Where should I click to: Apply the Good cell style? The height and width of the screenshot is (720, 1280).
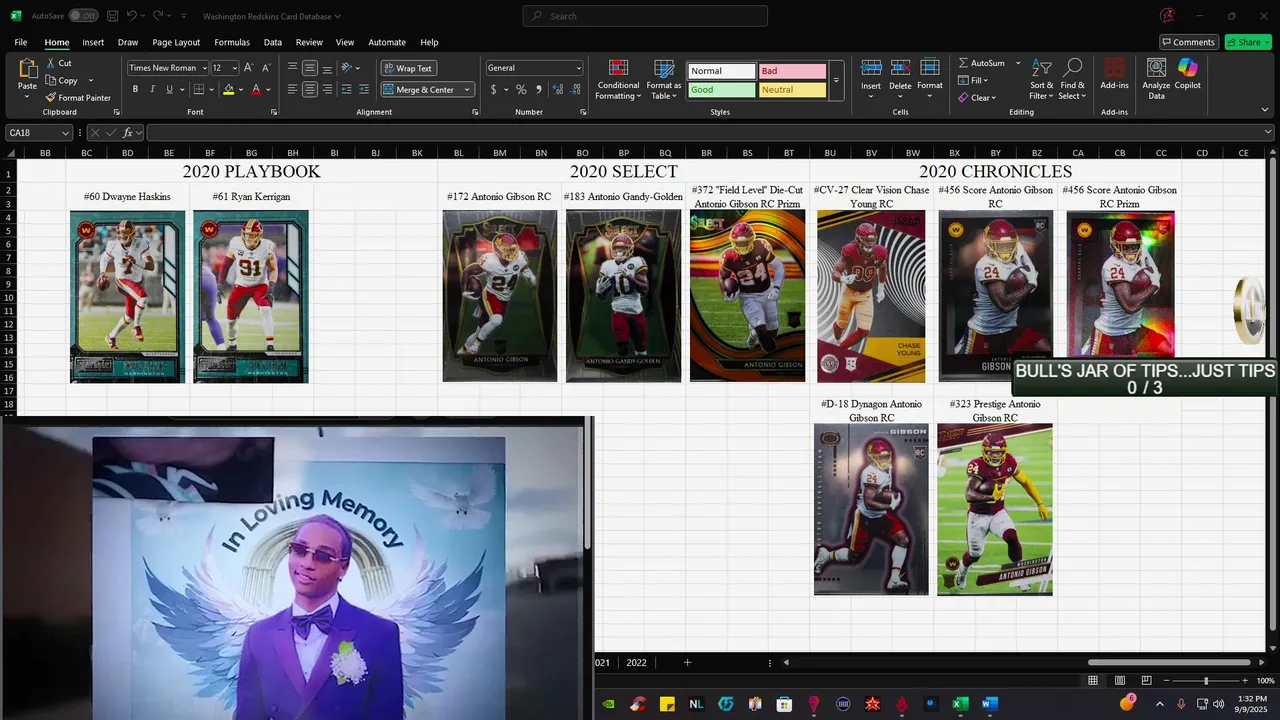(721, 90)
